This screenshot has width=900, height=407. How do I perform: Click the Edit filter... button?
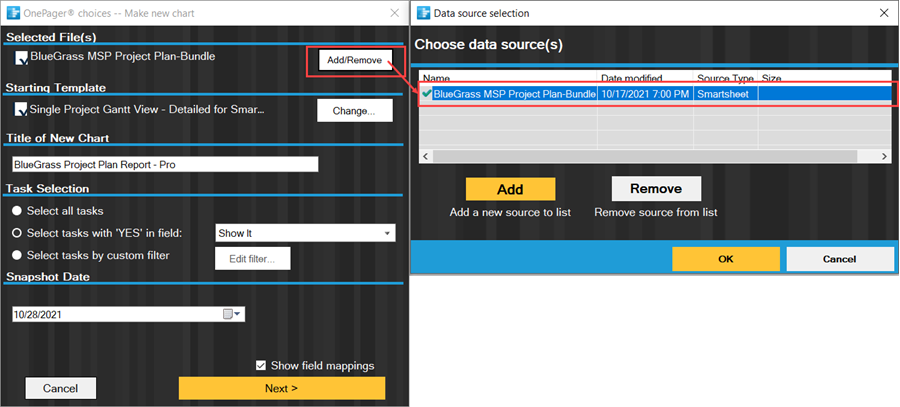[x=253, y=258]
